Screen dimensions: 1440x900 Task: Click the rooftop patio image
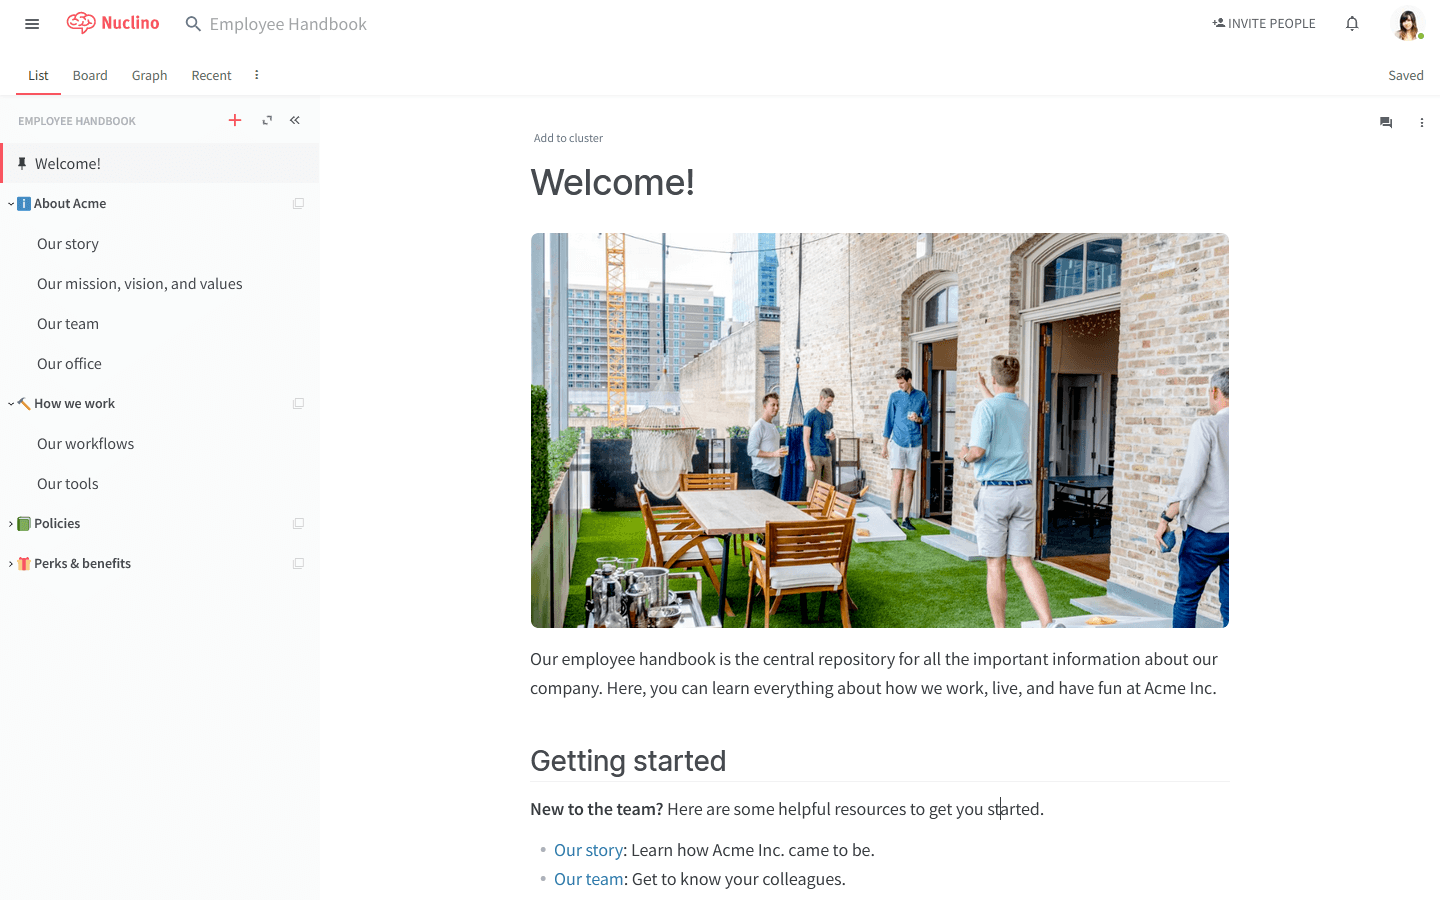tap(880, 431)
